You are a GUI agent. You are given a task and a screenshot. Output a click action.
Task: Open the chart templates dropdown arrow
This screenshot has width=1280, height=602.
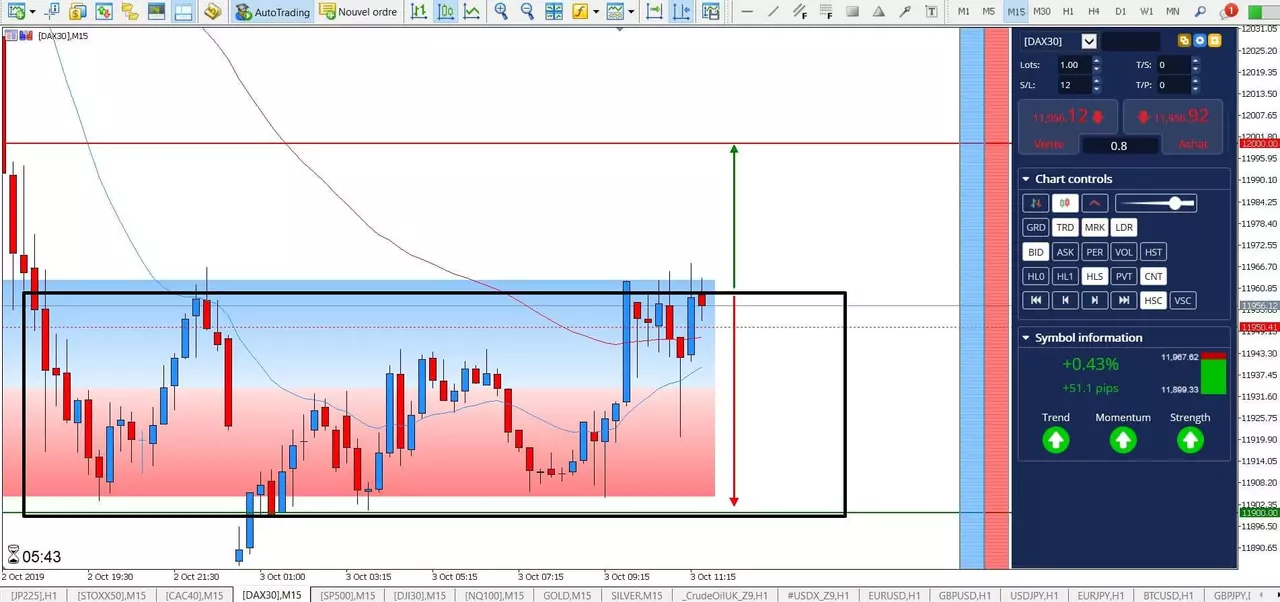tap(632, 12)
